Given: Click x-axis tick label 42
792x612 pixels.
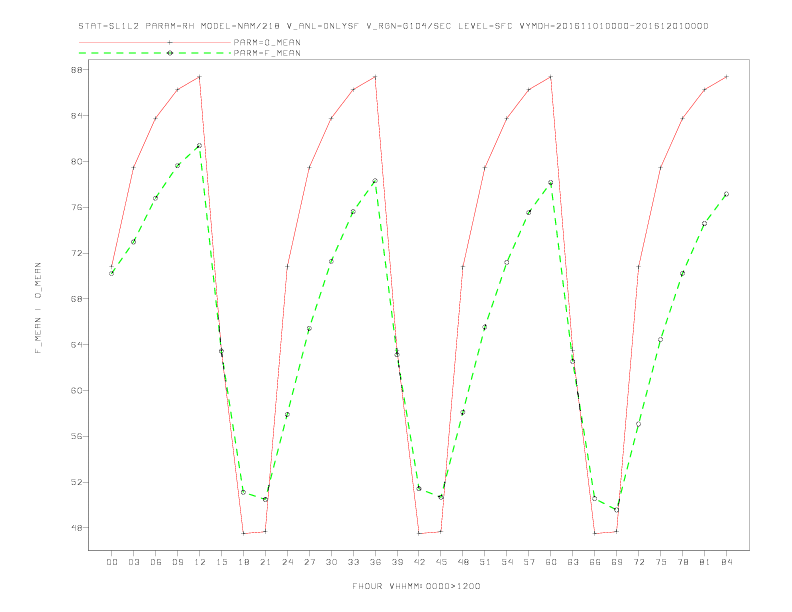Looking at the screenshot, I should [x=419, y=562].
